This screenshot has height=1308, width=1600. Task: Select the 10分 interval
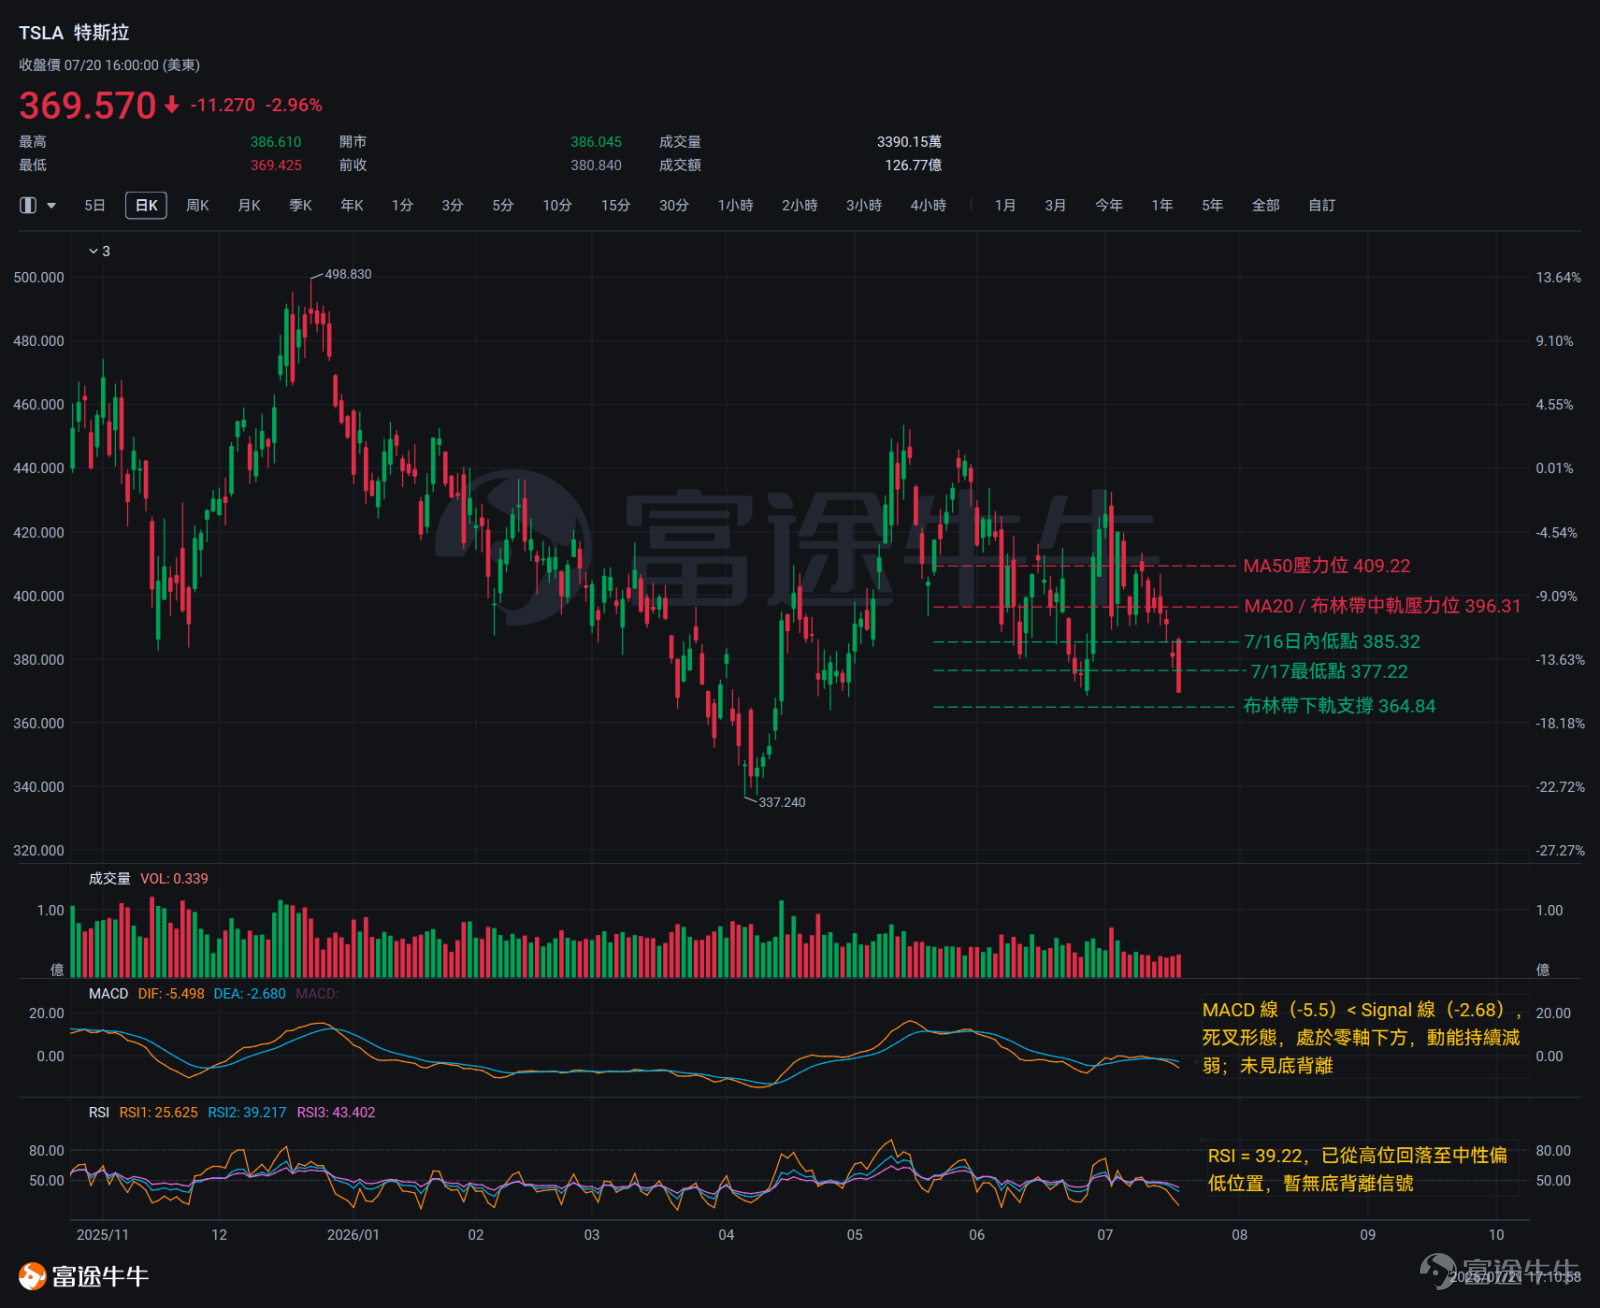557,205
